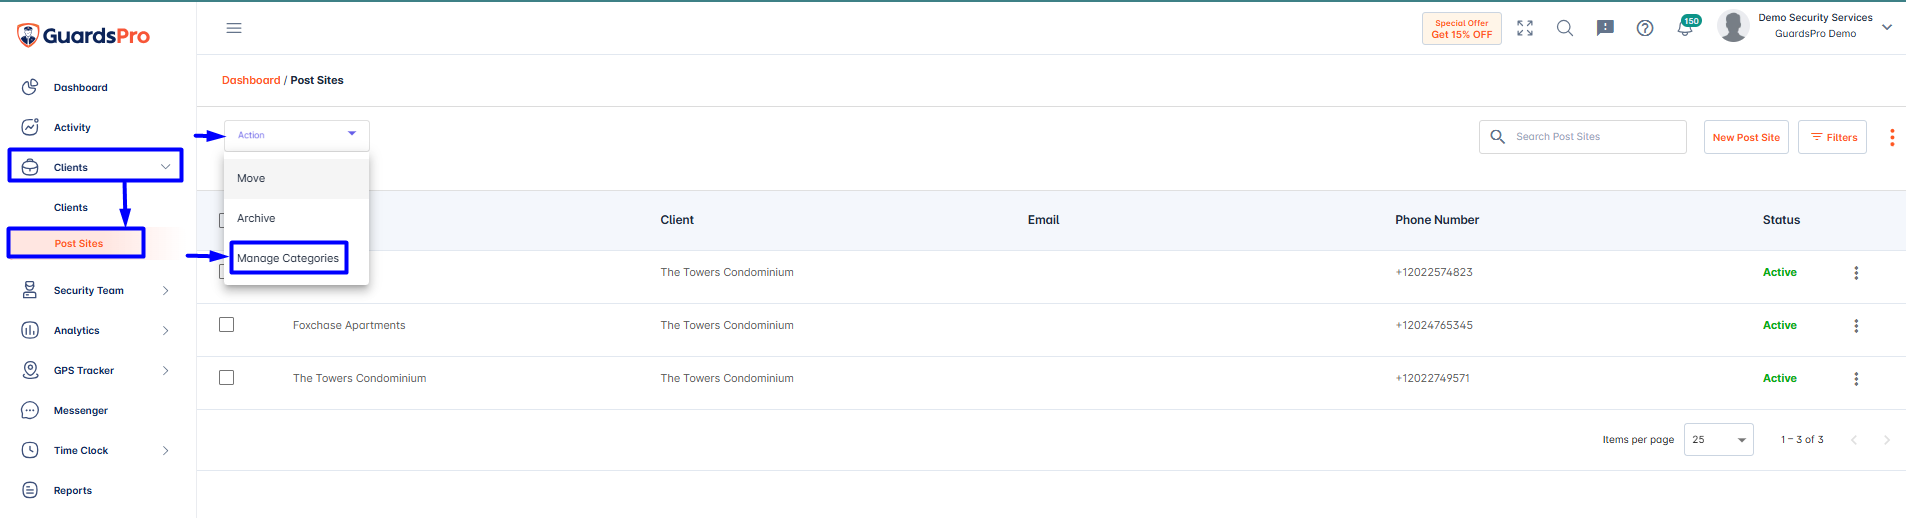Image resolution: width=1906 pixels, height=518 pixels.
Task: Expand the Analytics sidebar section
Action: click(x=96, y=331)
